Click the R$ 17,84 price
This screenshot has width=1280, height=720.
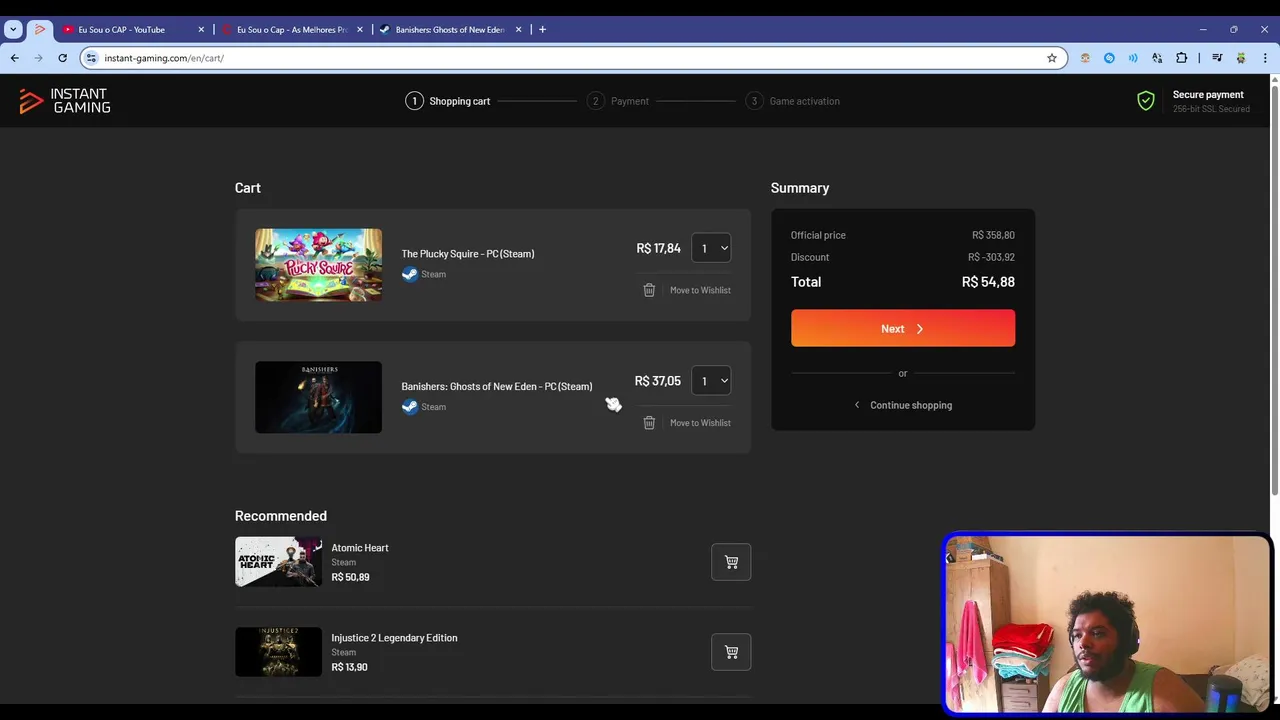(658, 248)
